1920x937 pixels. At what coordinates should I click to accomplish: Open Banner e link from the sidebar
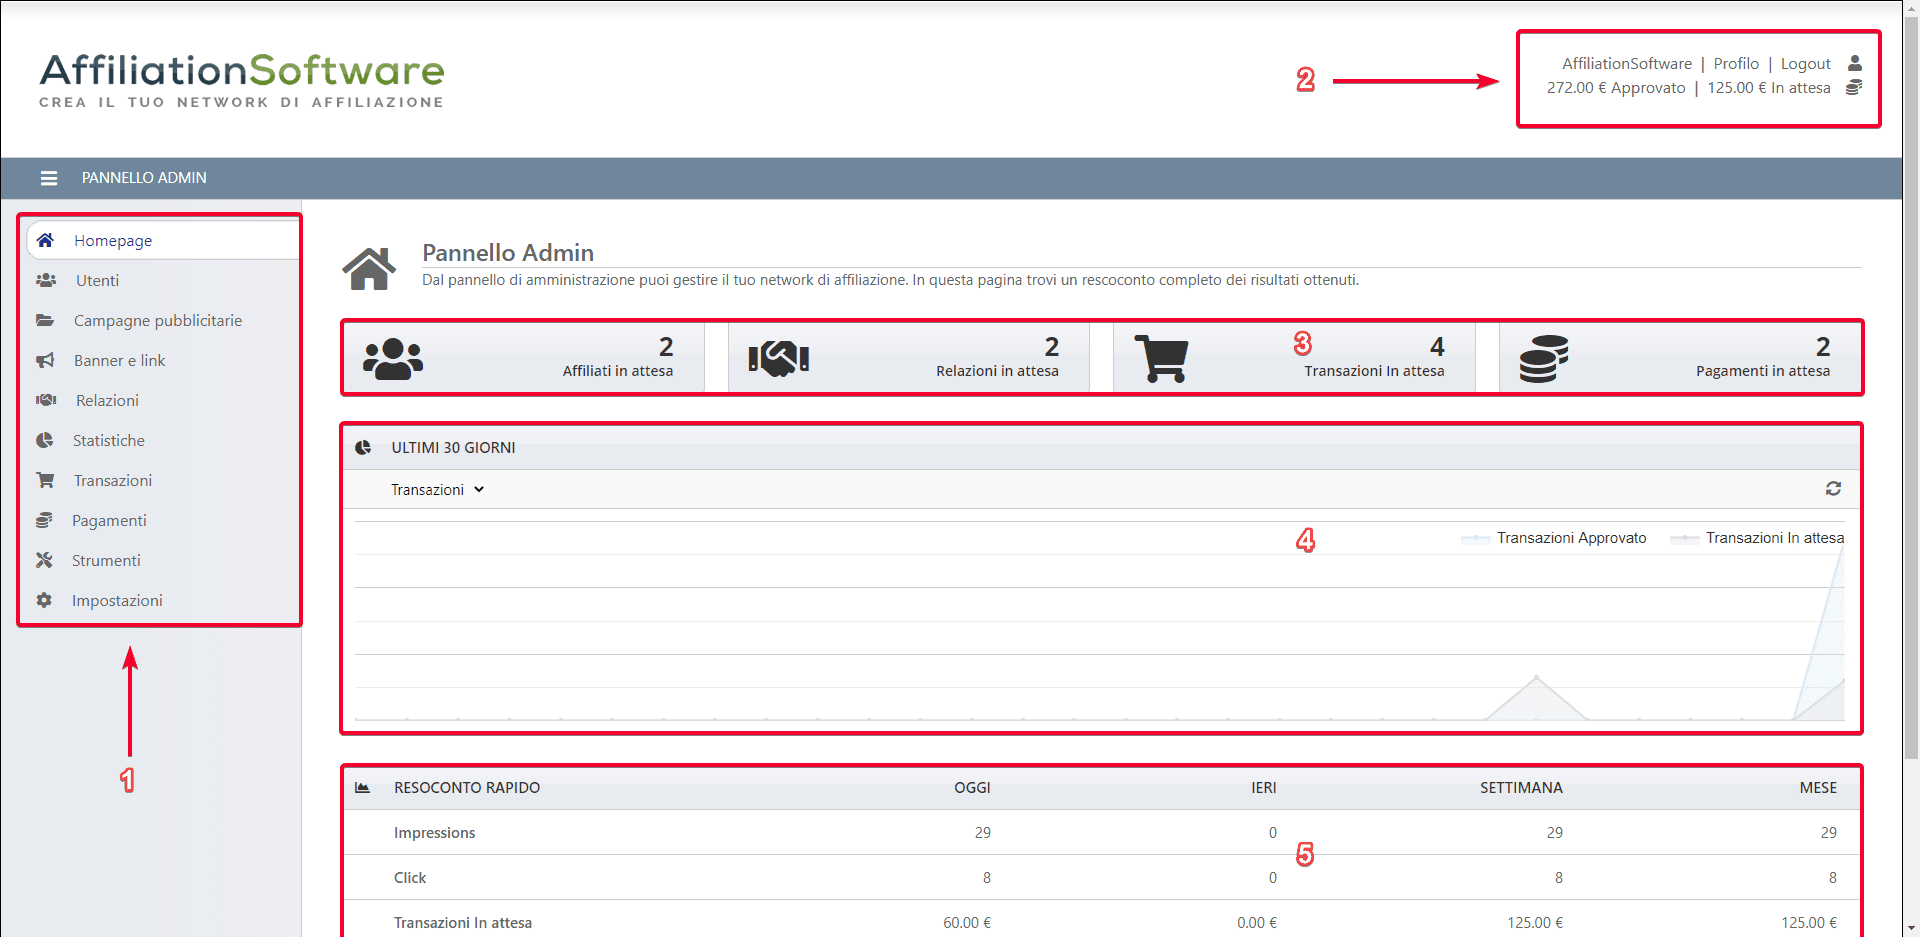[x=119, y=361]
